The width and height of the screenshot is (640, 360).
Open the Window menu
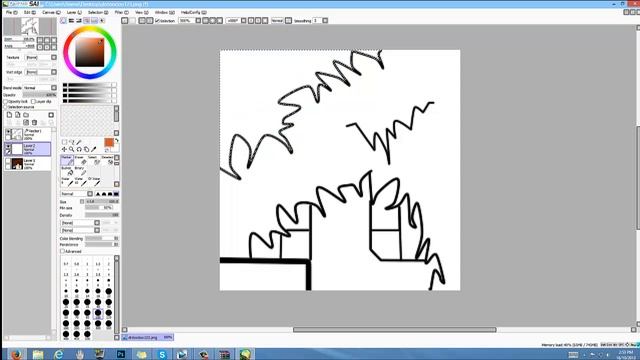164,13
